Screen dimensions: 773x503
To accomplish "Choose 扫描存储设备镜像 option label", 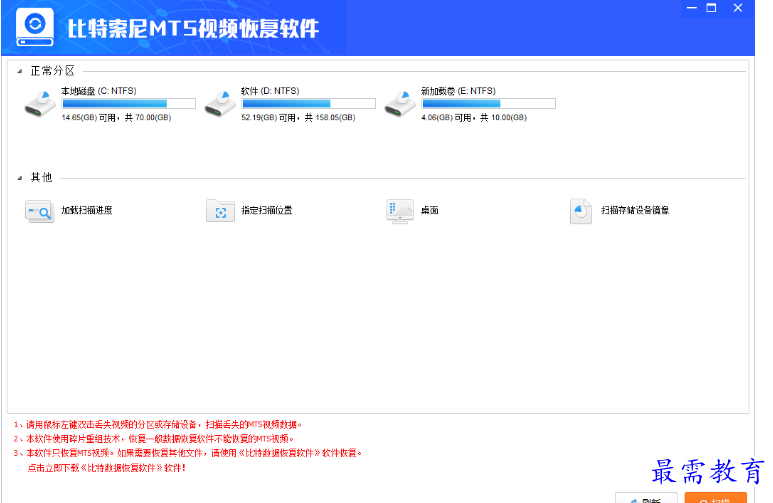I will coord(635,211).
